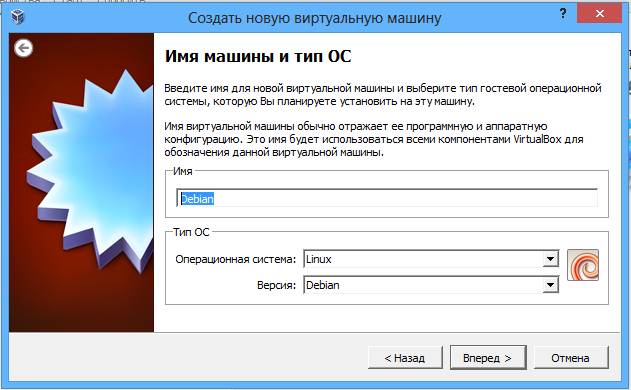This screenshot has height=390, width=631.
Task: Close the Создать новую виртуальную машину dialog
Action: [x=599, y=13]
